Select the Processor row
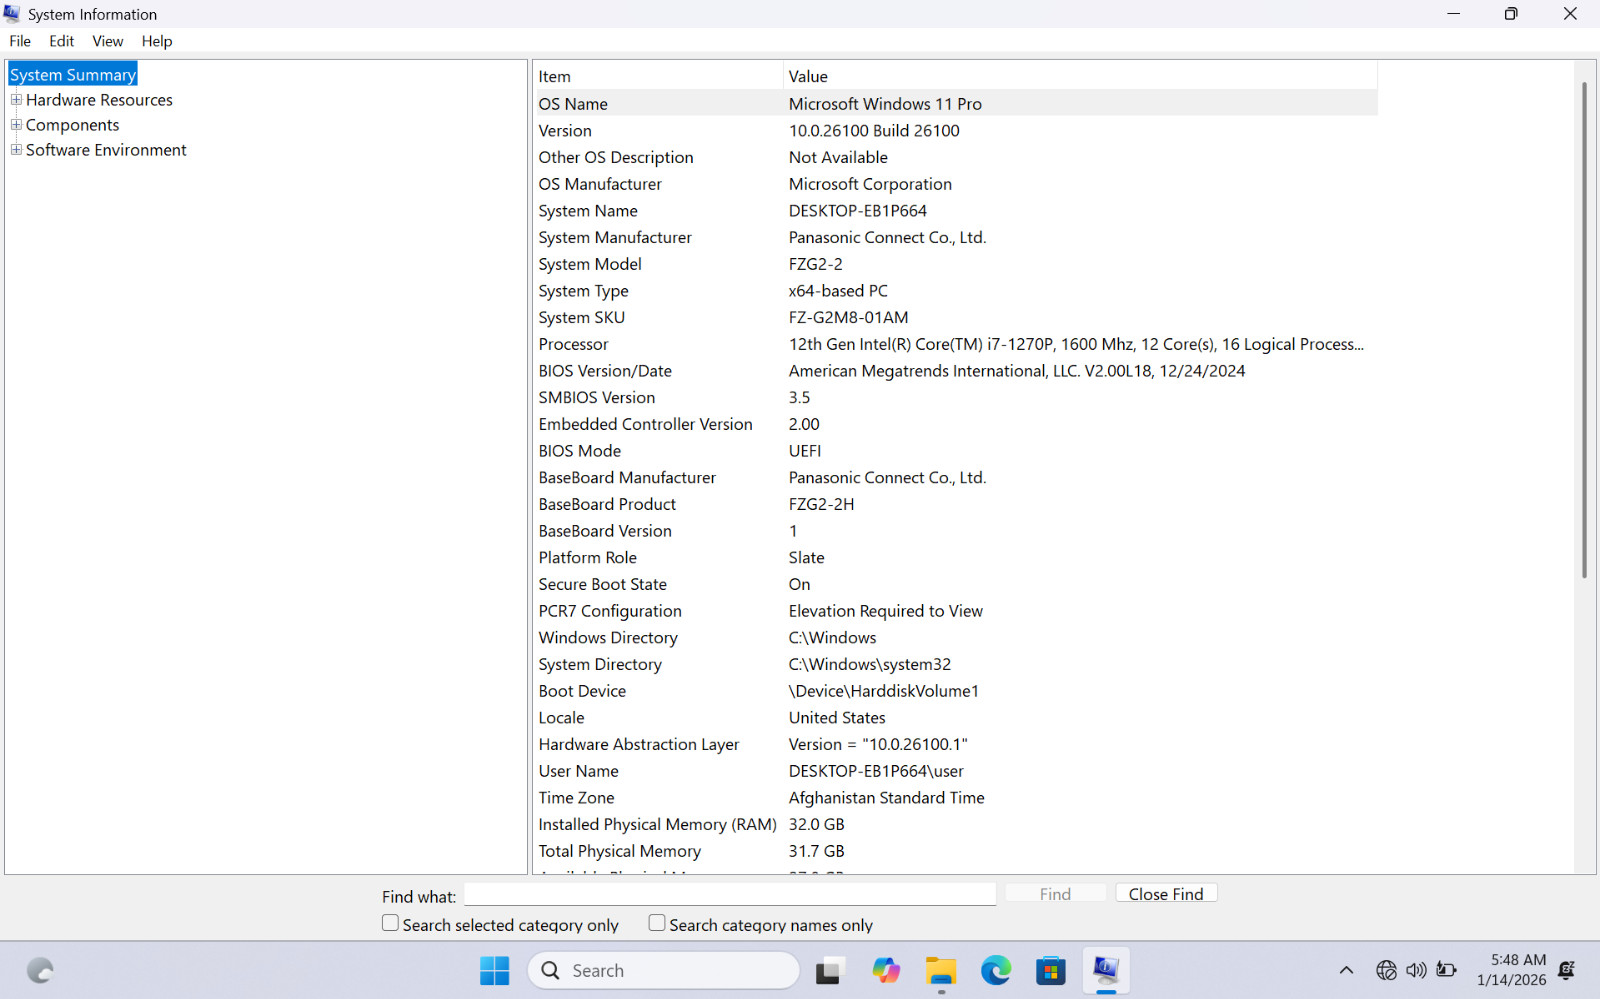Image resolution: width=1600 pixels, height=999 pixels. tap(956, 344)
